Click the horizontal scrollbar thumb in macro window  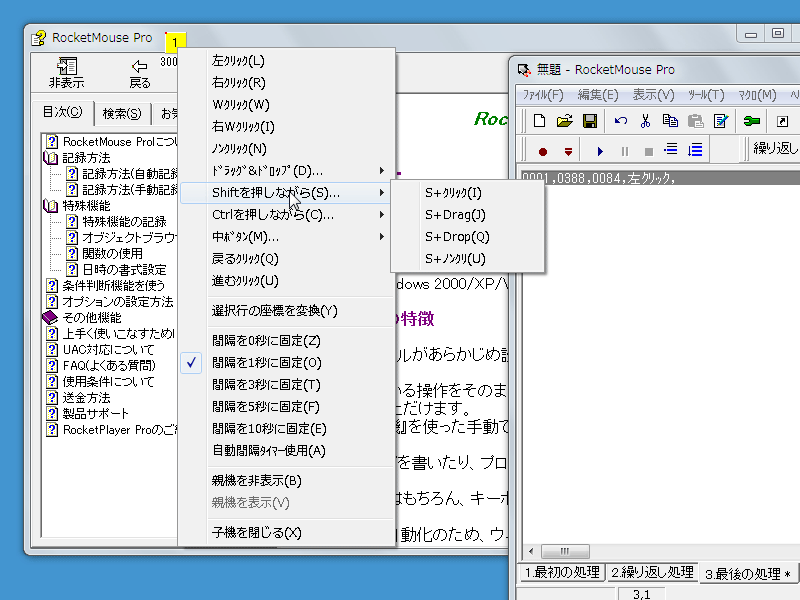pyautogui.click(x=565, y=551)
